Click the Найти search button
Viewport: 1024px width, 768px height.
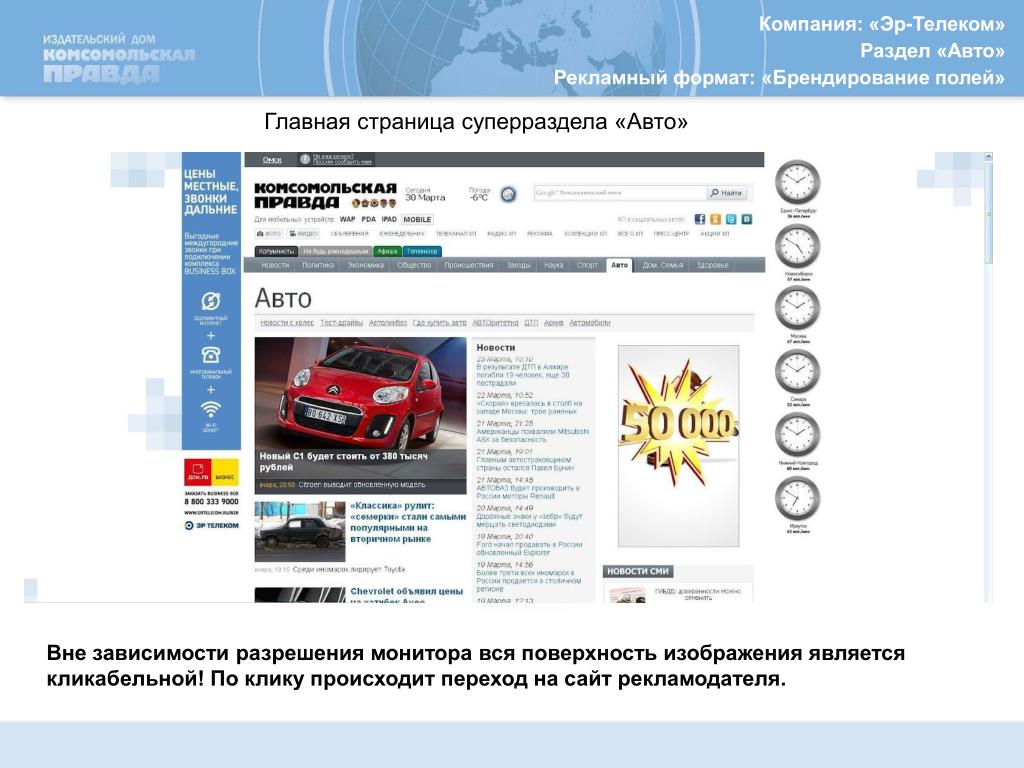(726, 193)
